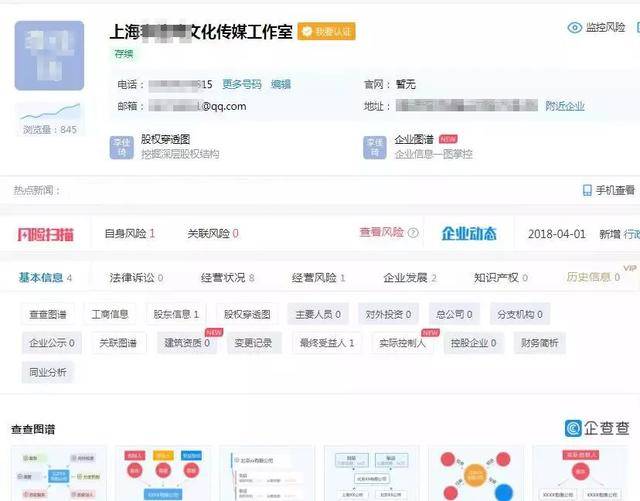This screenshot has height=501, width=640.
Task: Switch to the 法律诉讼 tab
Action: [x=136, y=278]
